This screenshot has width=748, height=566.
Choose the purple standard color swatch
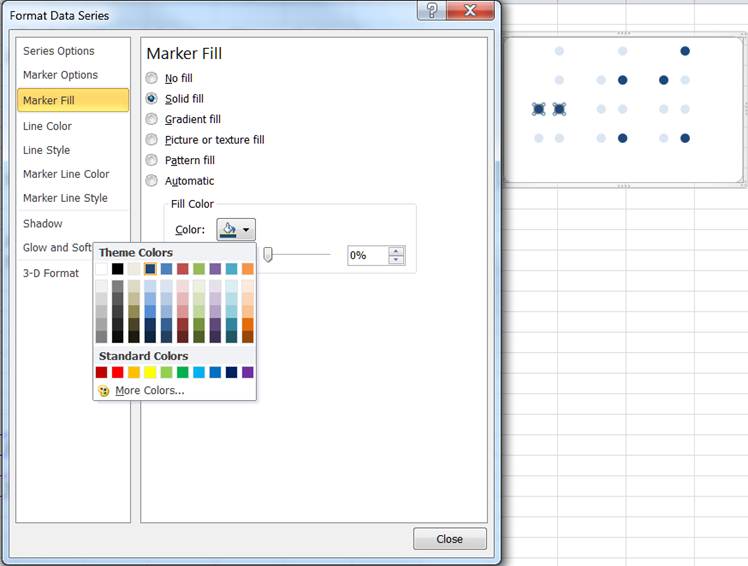point(248,372)
